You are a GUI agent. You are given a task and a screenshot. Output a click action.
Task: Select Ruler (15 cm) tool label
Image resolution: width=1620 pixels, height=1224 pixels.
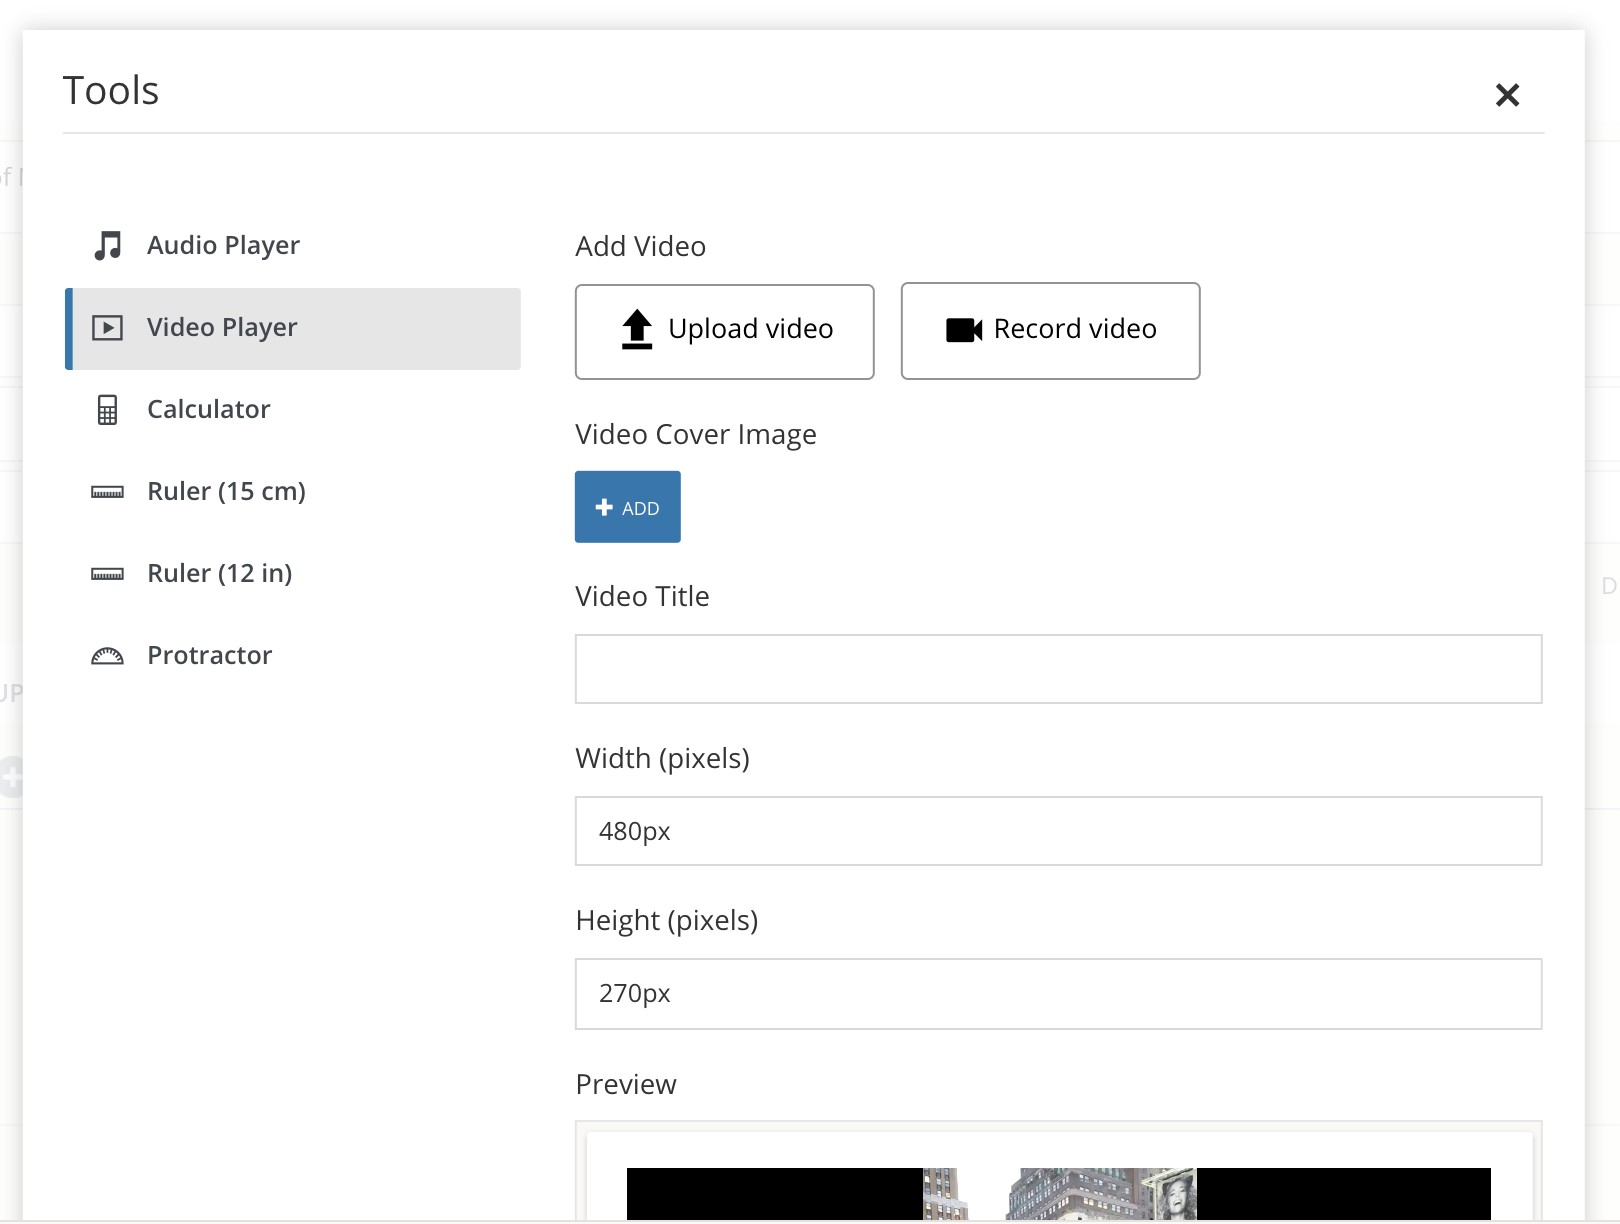coord(226,491)
